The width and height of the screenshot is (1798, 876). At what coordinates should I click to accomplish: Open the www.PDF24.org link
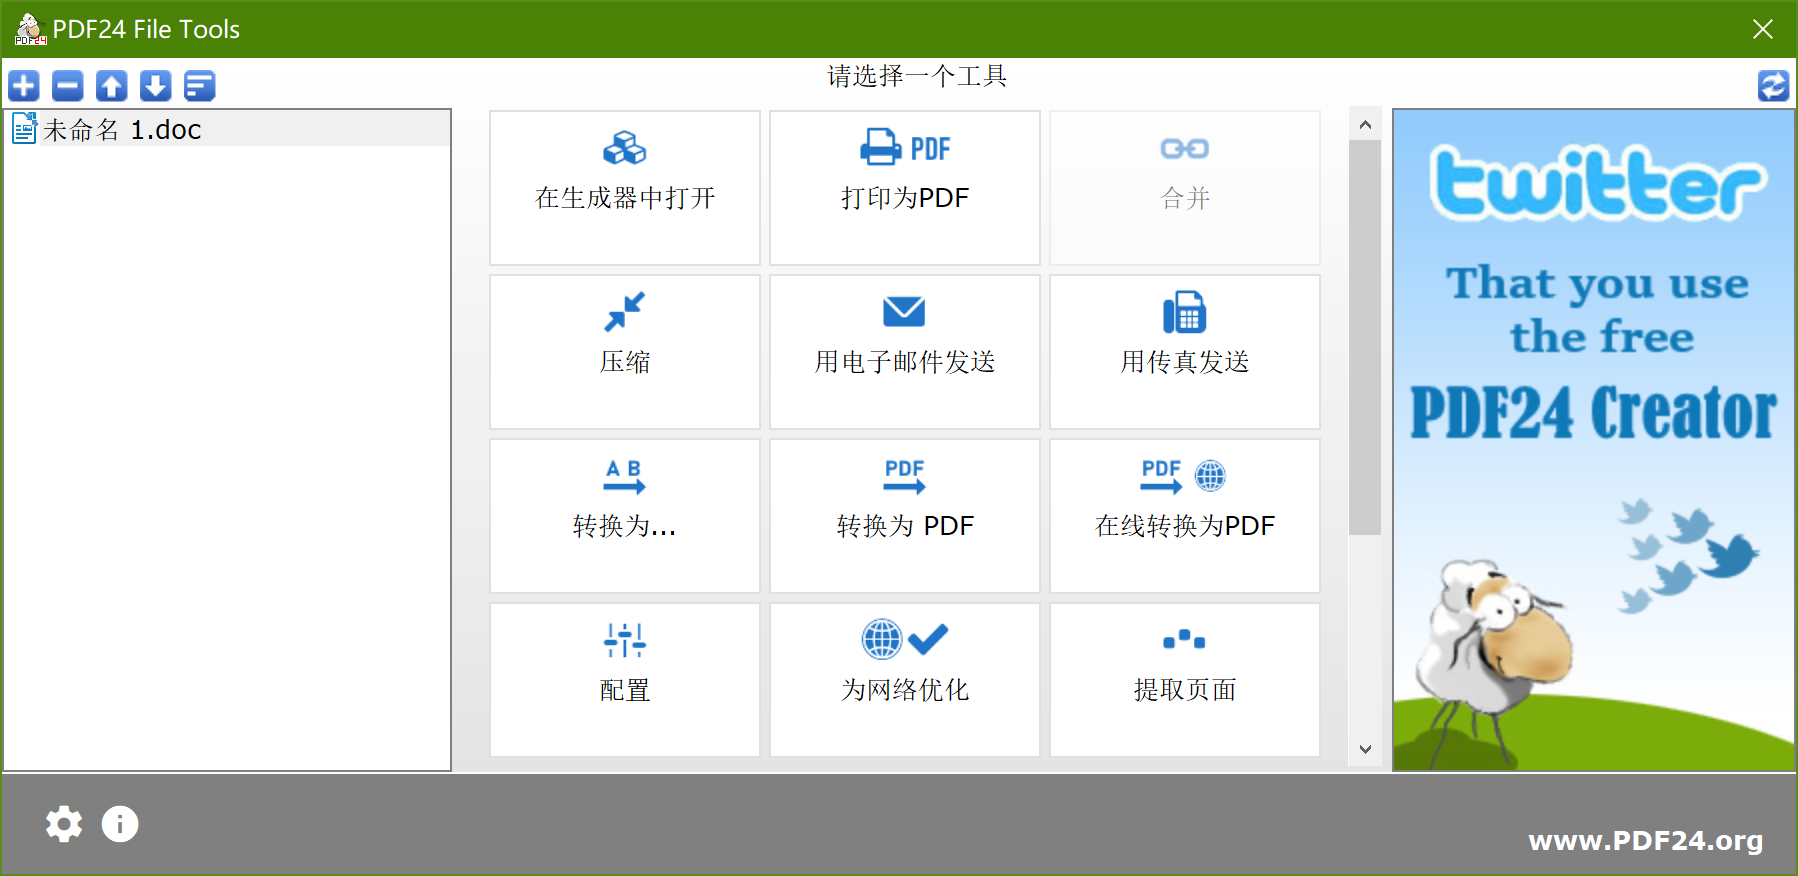click(1646, 840)
